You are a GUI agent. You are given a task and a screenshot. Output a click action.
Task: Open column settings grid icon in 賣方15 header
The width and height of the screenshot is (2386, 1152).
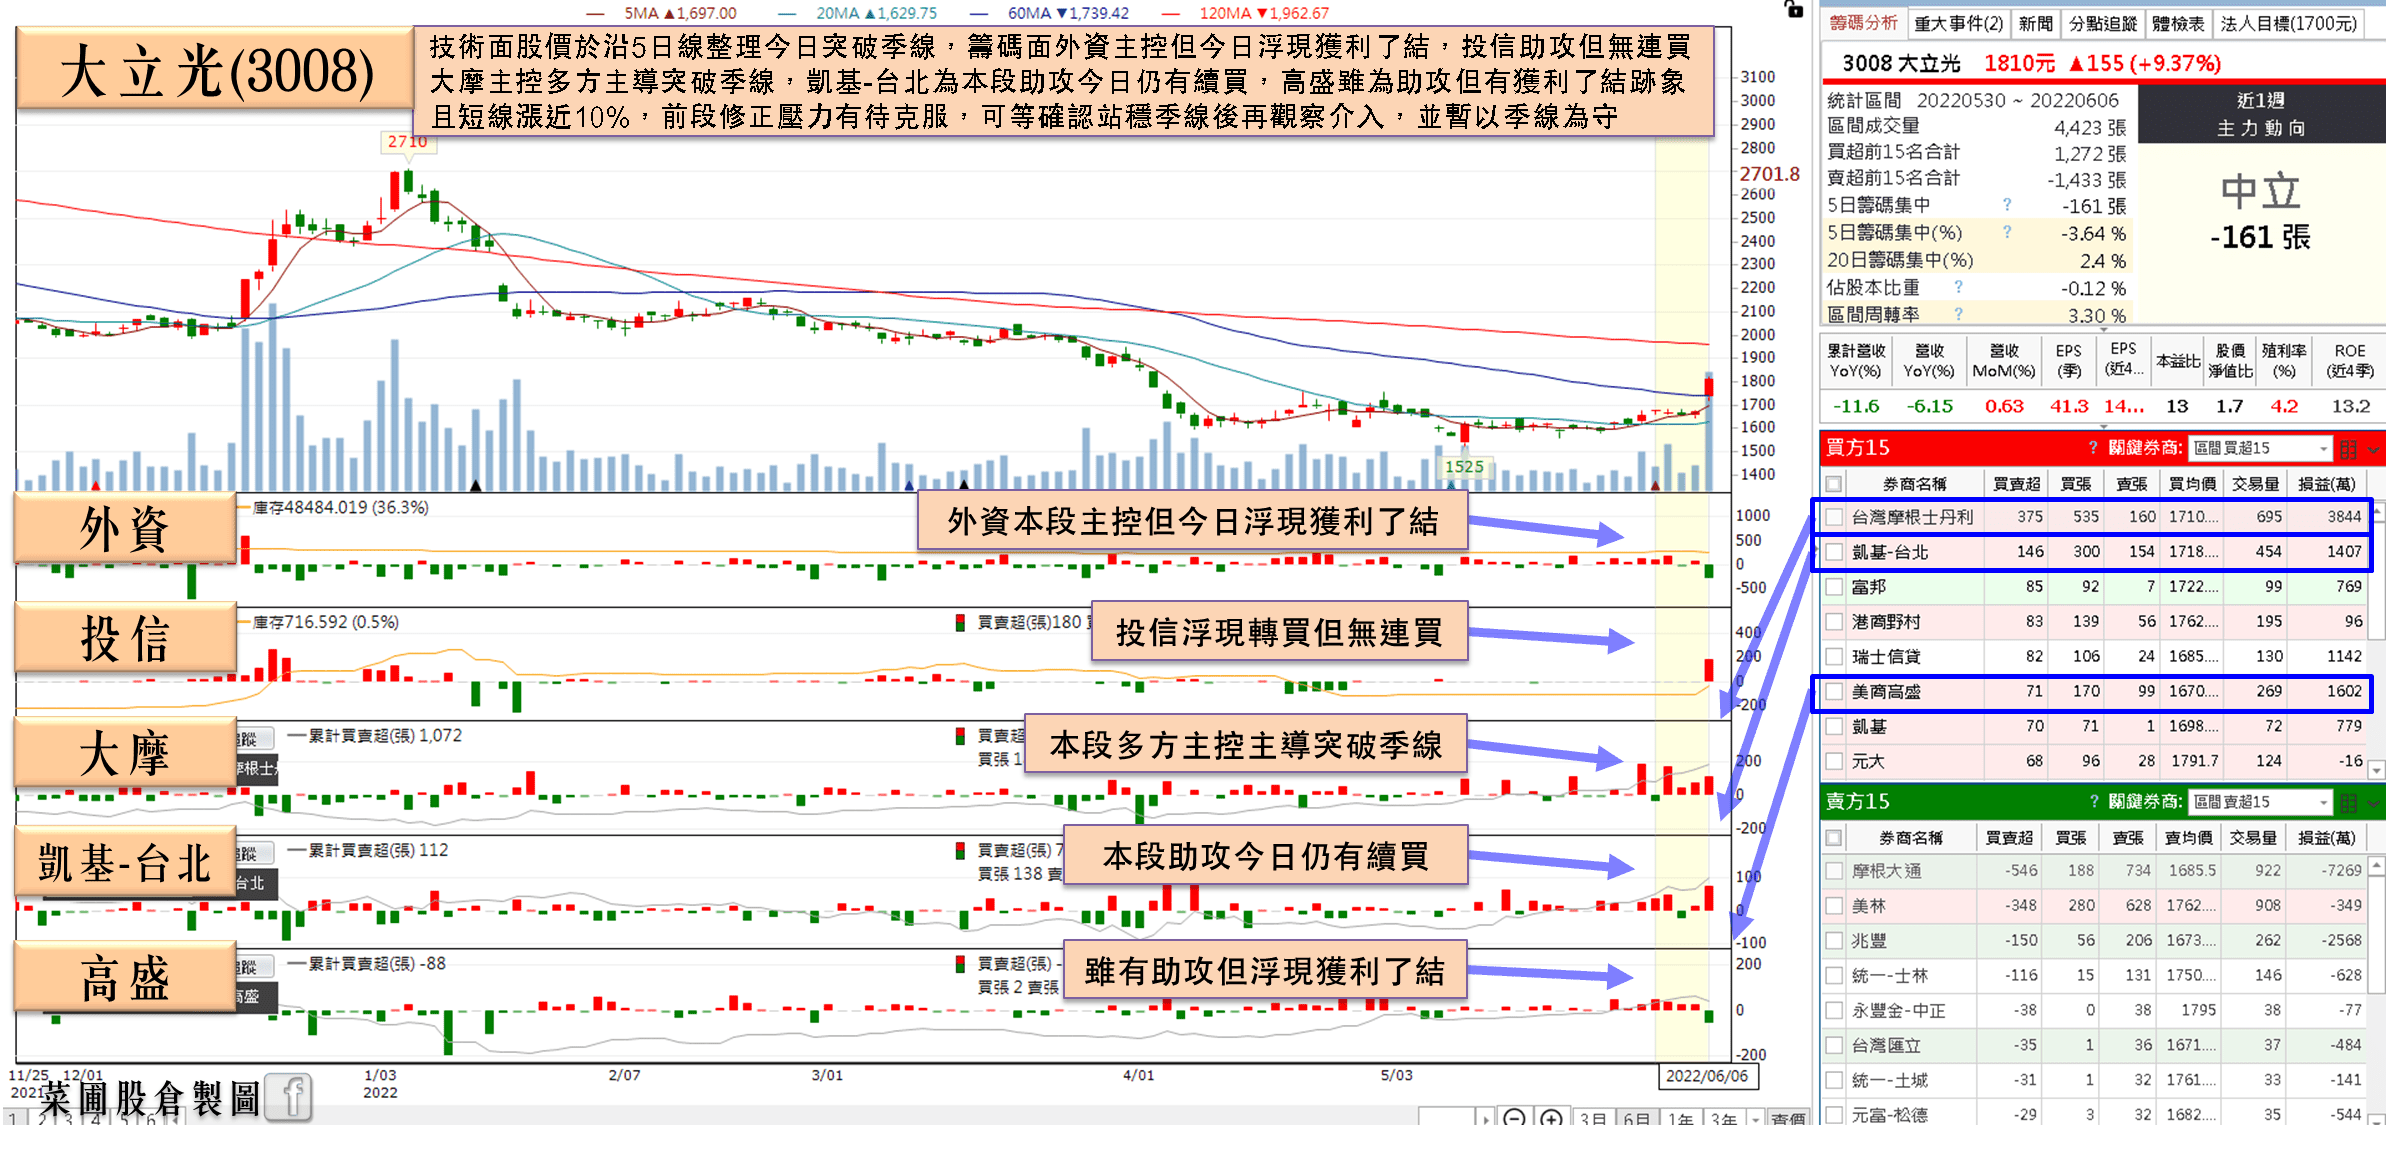click(x=2349, y=803)
